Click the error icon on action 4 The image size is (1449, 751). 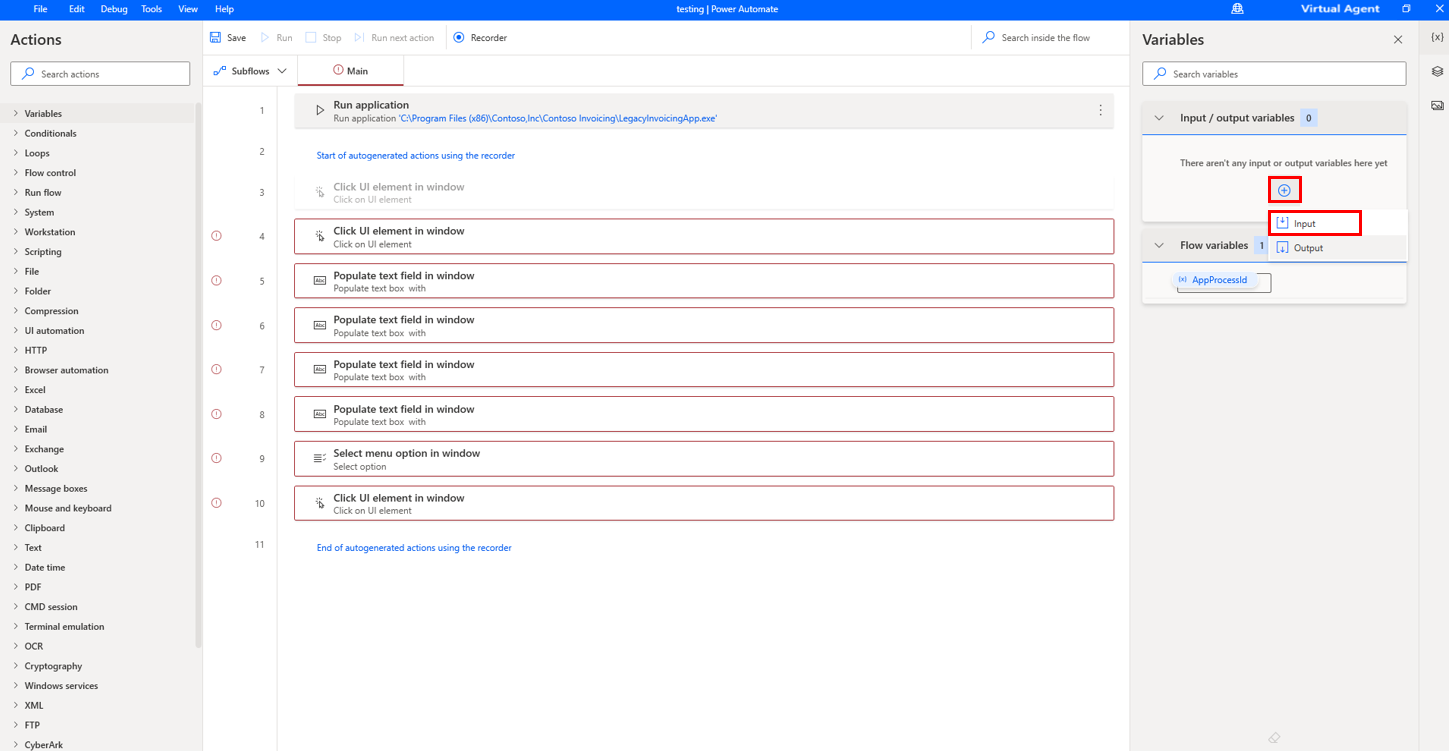tap(216, 235)
